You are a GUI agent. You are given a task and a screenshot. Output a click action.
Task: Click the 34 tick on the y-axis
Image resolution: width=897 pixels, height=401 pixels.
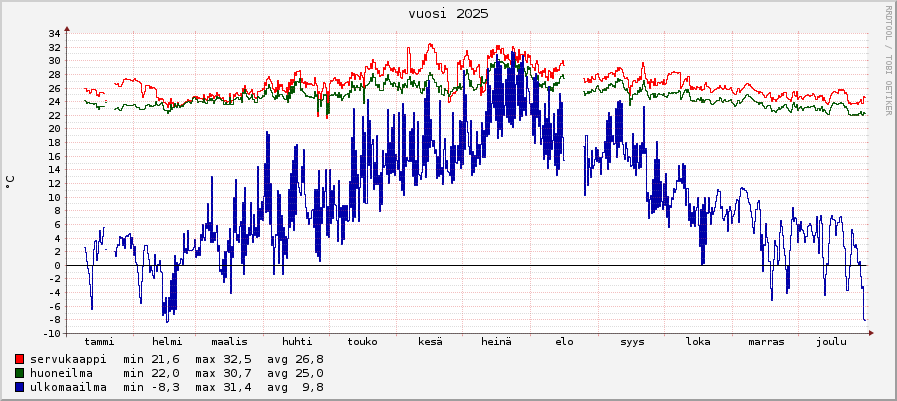(55, 34)
